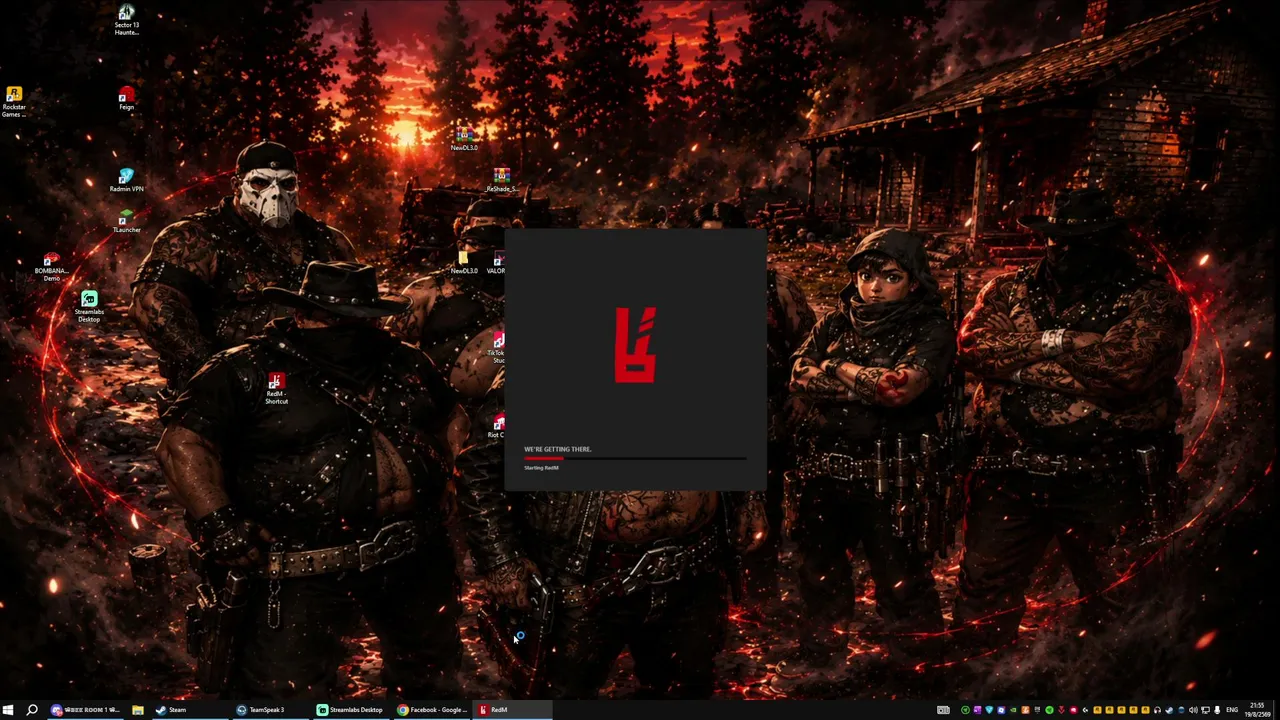The image size is (1280, 720).
Task: Open the taskbar search
Action: [32, 710]
